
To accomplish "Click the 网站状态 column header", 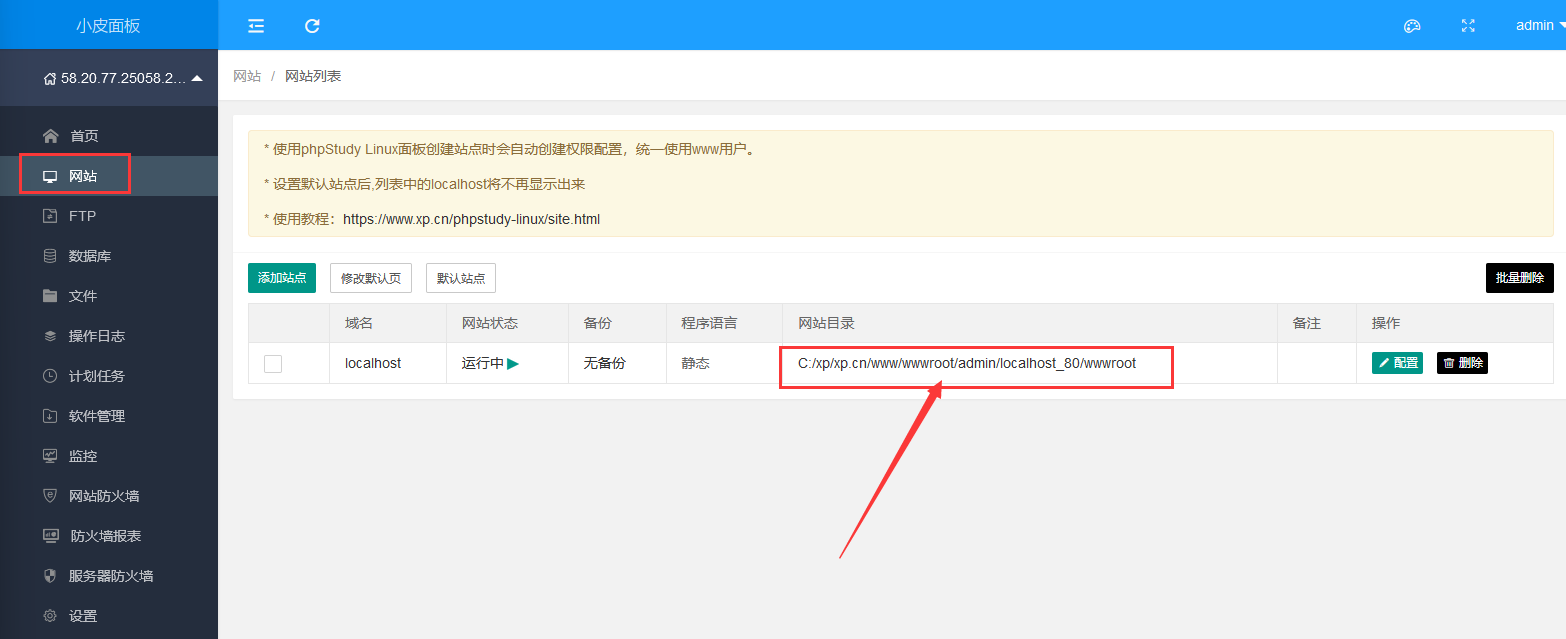I will (490, 323).
